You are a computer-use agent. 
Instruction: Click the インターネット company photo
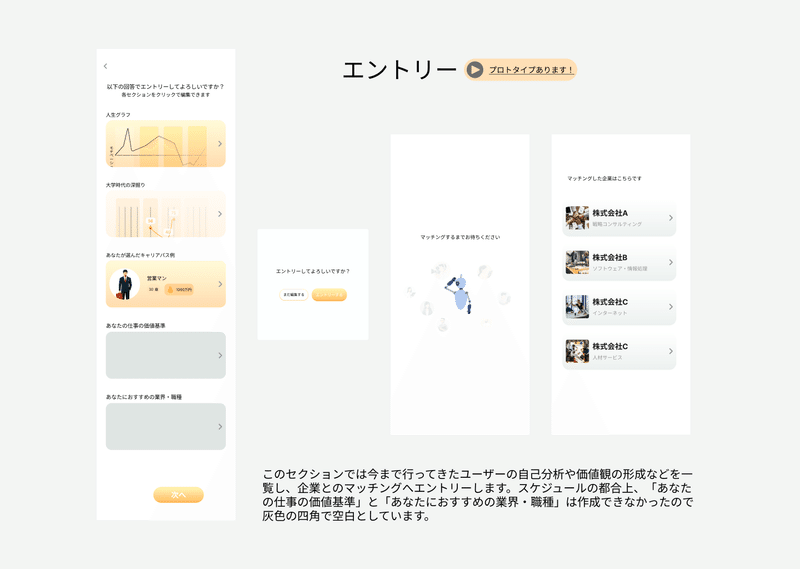pyautogui.click(x=577, y=307)
